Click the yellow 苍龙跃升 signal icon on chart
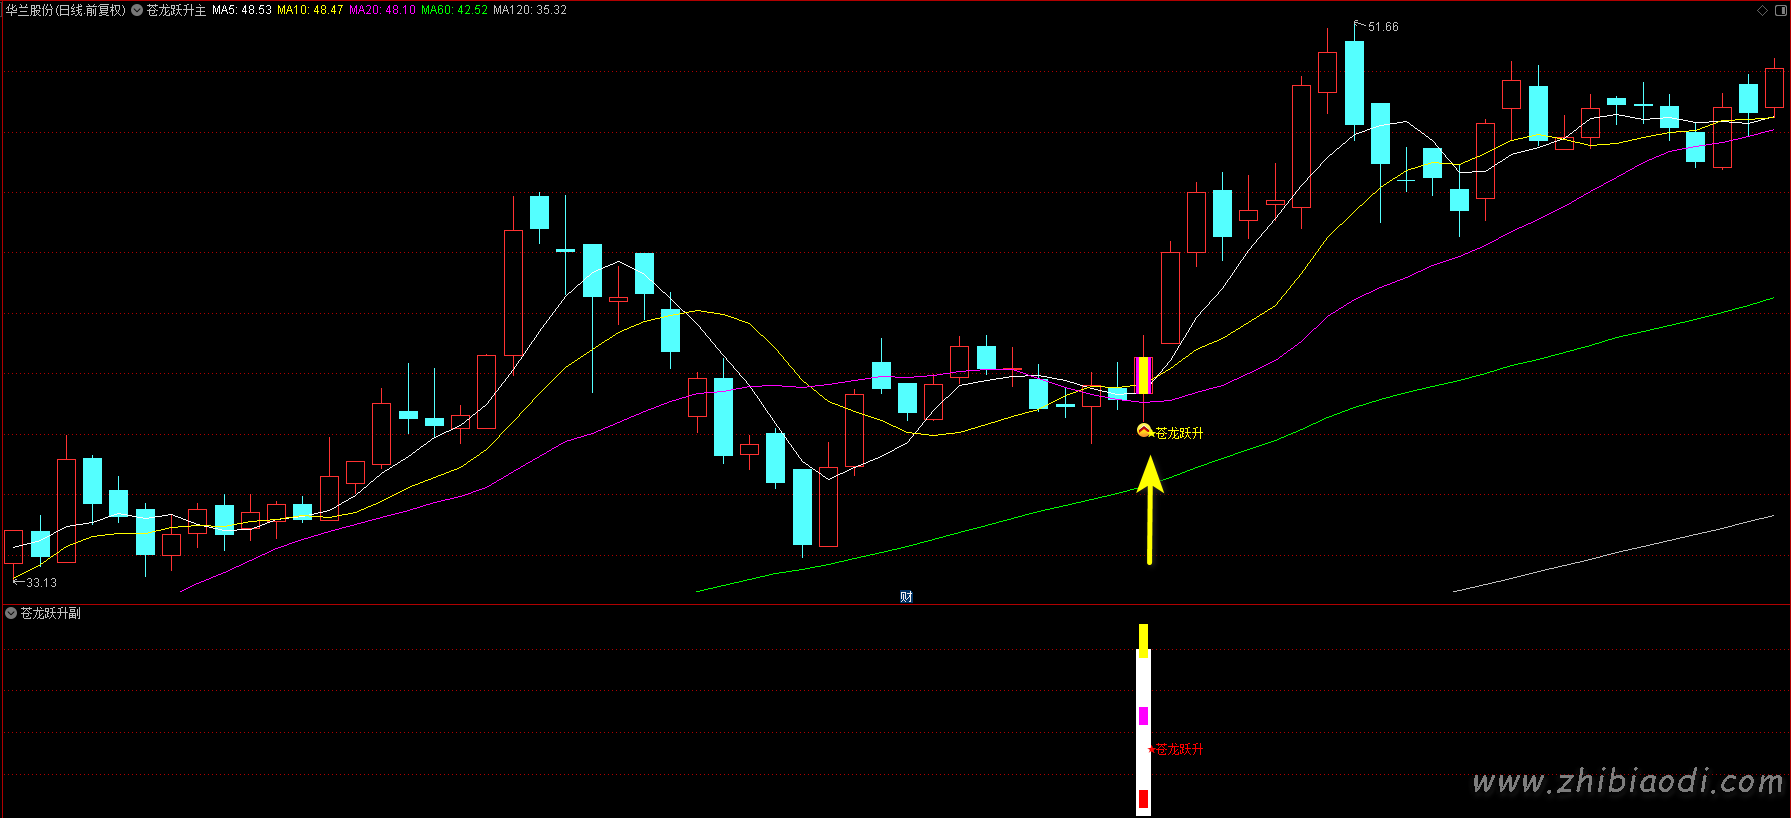The image size is (1791, 818). (1144, 431)
